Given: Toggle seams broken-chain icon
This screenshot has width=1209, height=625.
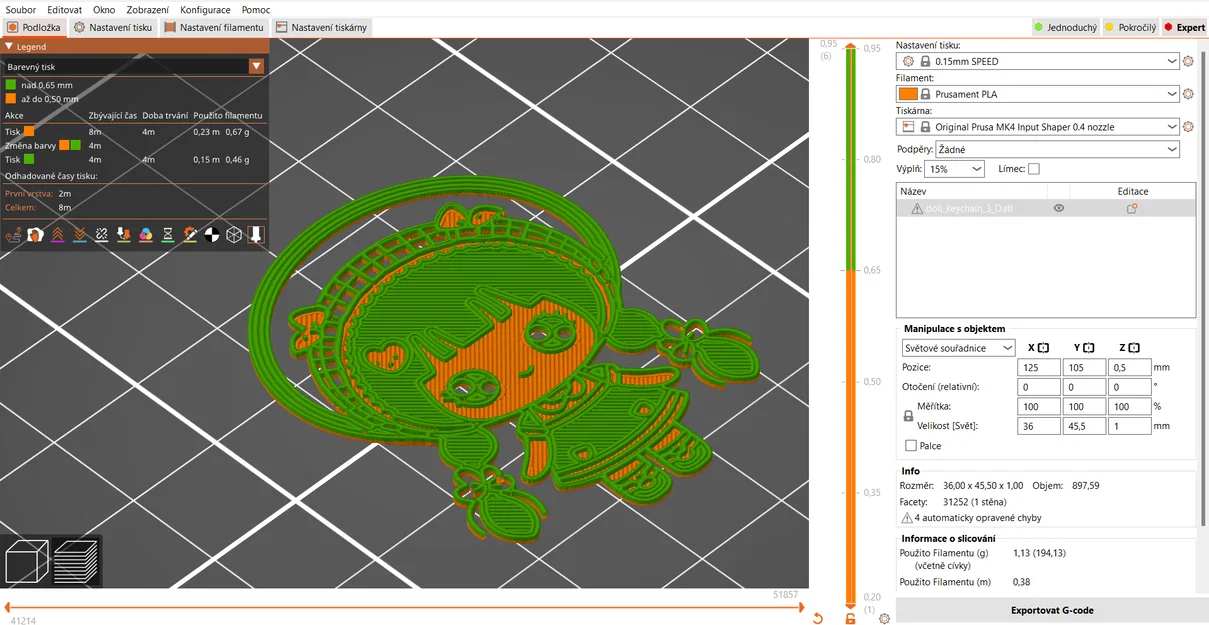Looking at the screenshot, I should (x=102, y=235).
